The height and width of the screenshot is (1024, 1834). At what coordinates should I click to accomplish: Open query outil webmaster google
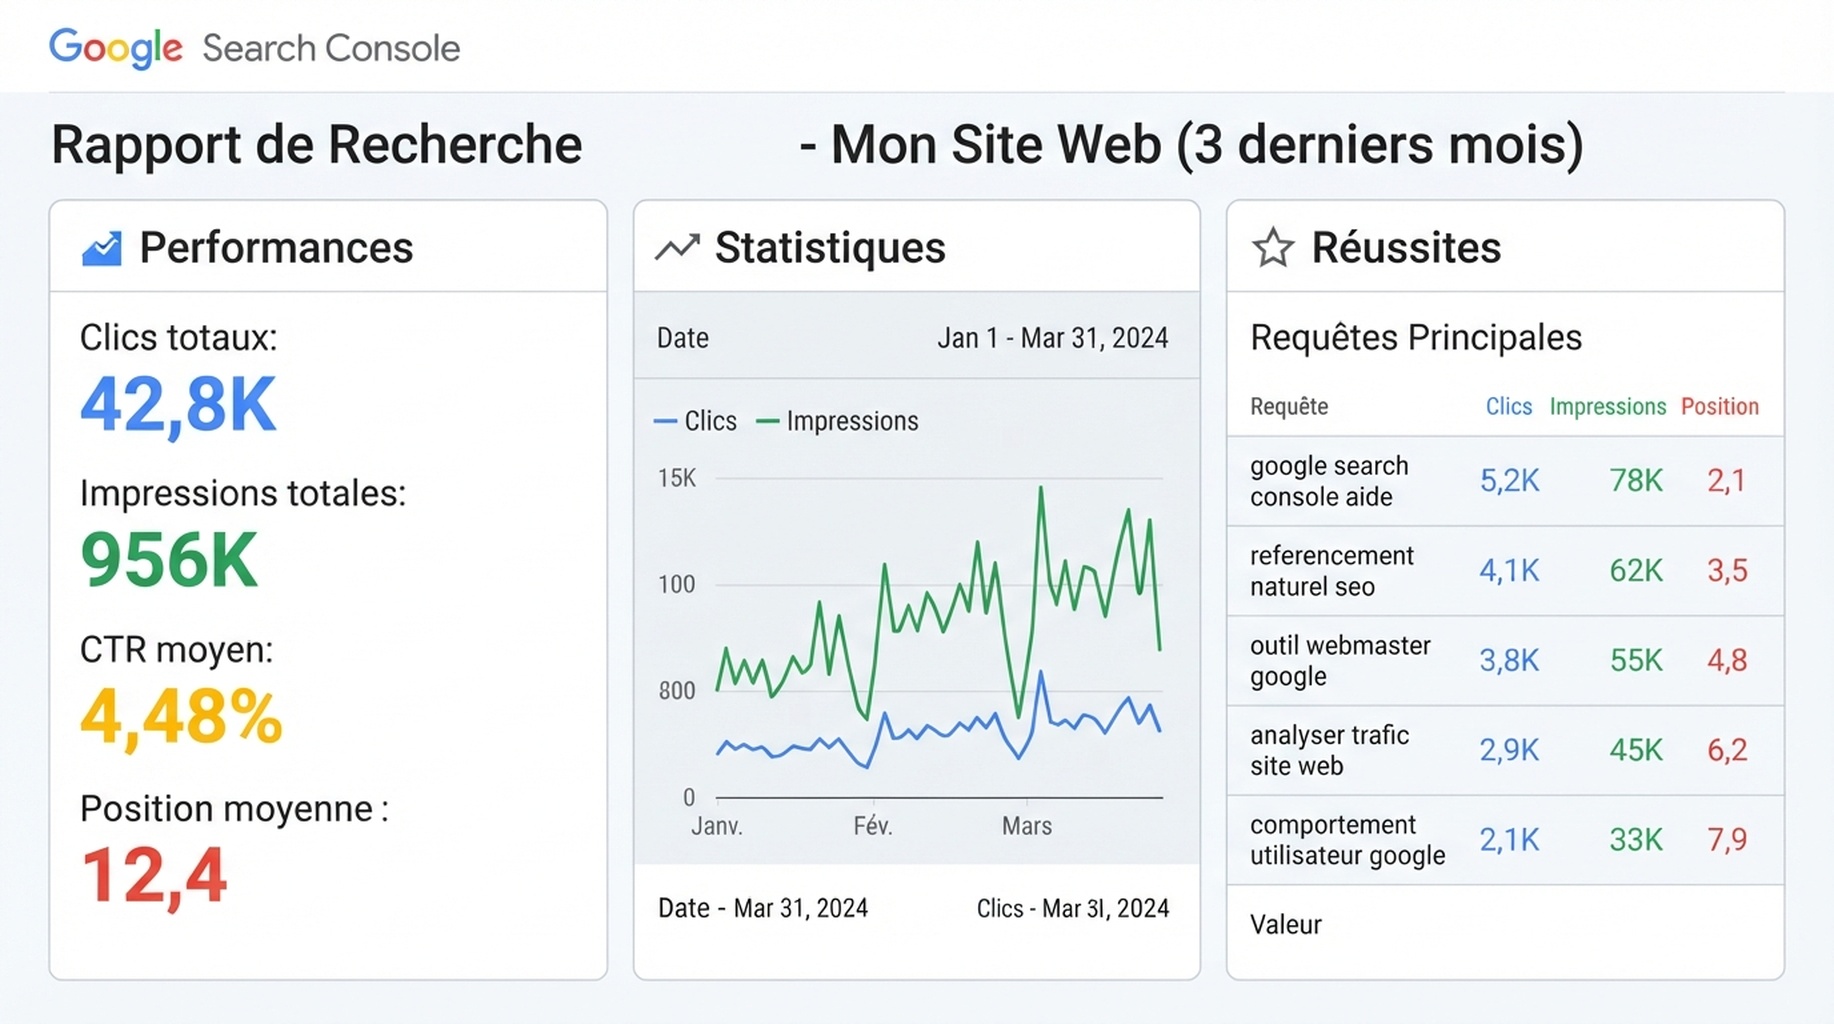coord(1340,661)
